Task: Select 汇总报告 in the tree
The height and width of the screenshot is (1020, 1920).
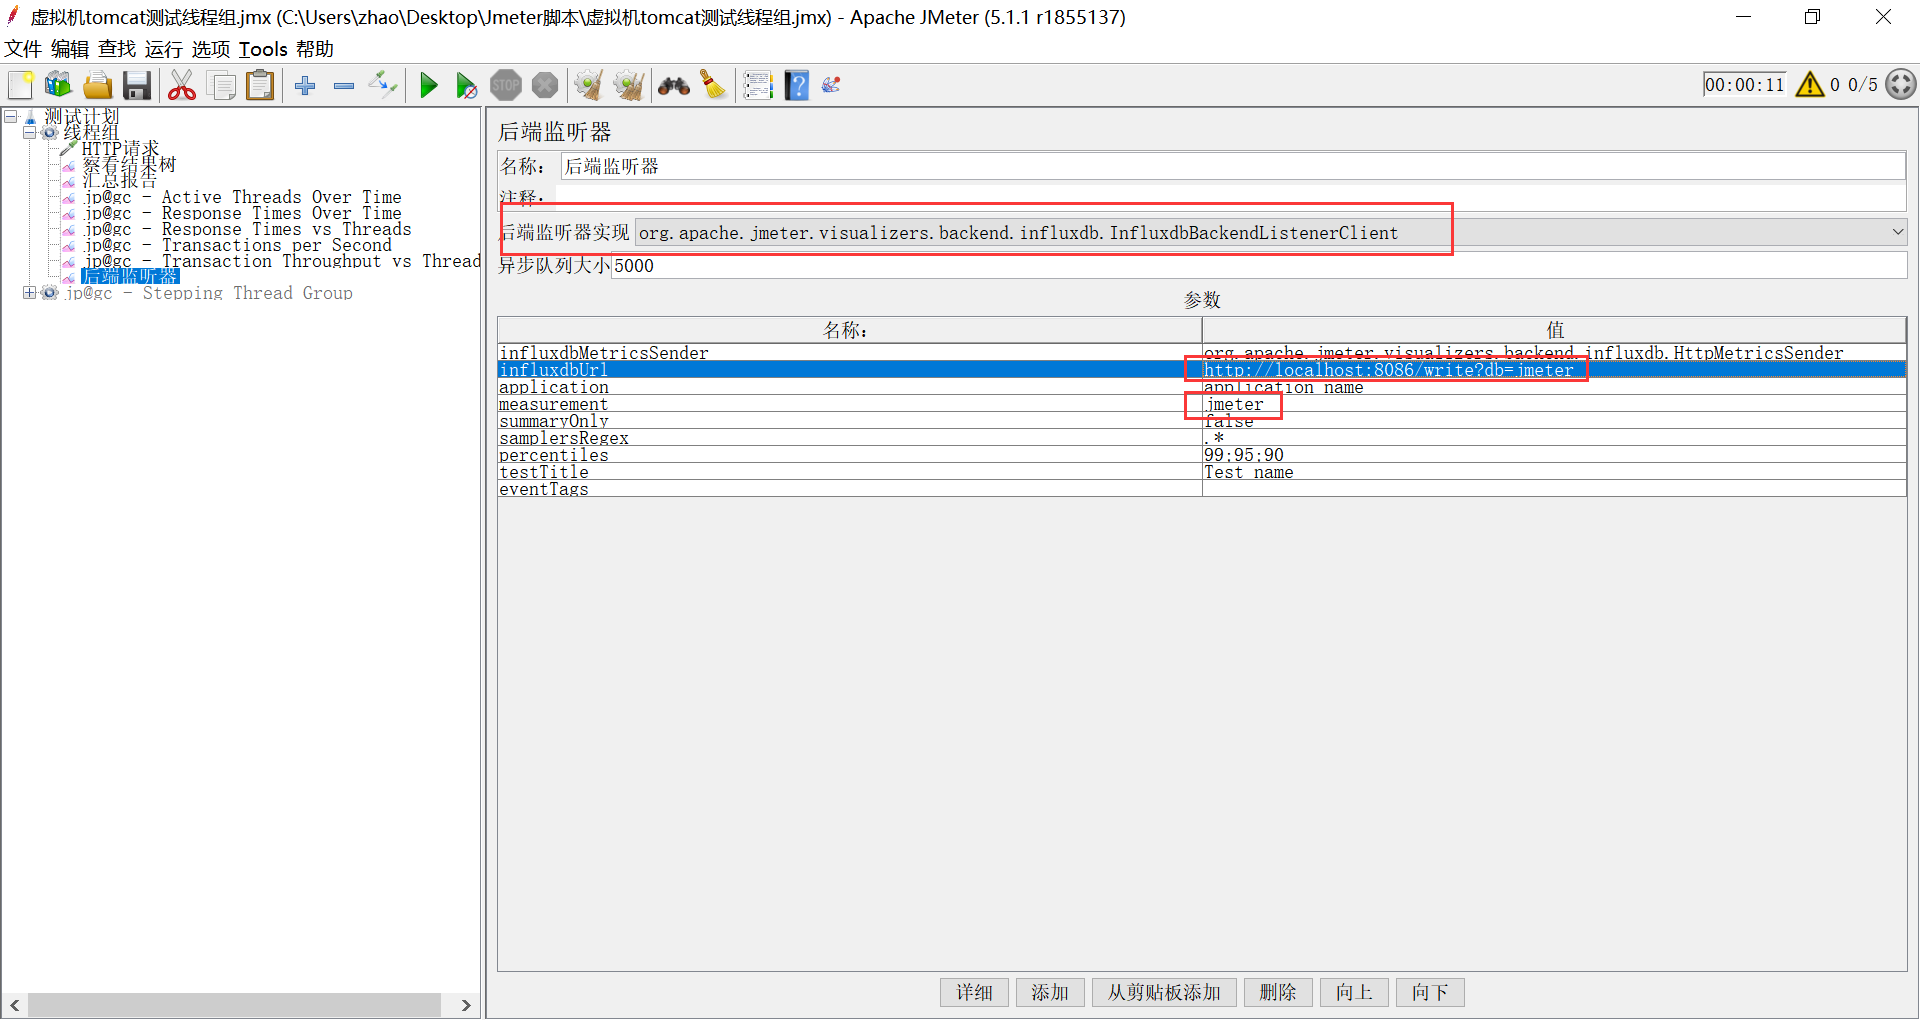Action: [x=120, y=181]
